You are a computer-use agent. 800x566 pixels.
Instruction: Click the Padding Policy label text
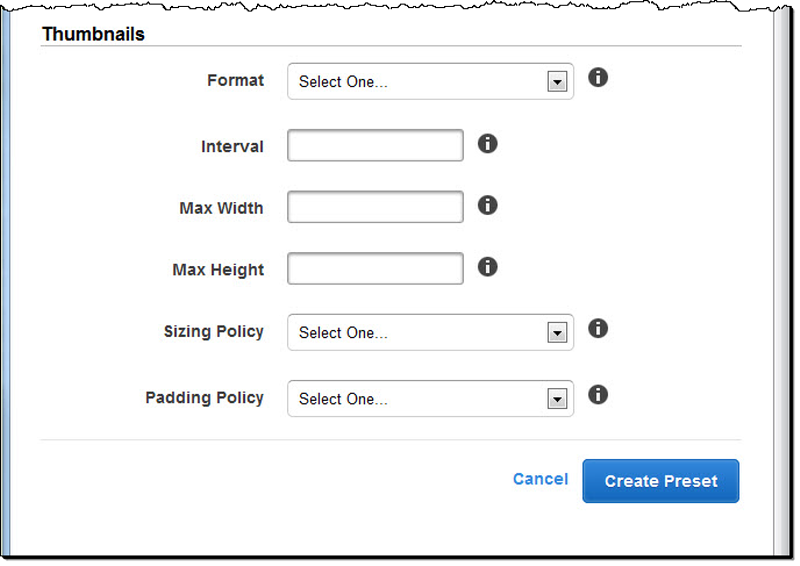[204, 397]
